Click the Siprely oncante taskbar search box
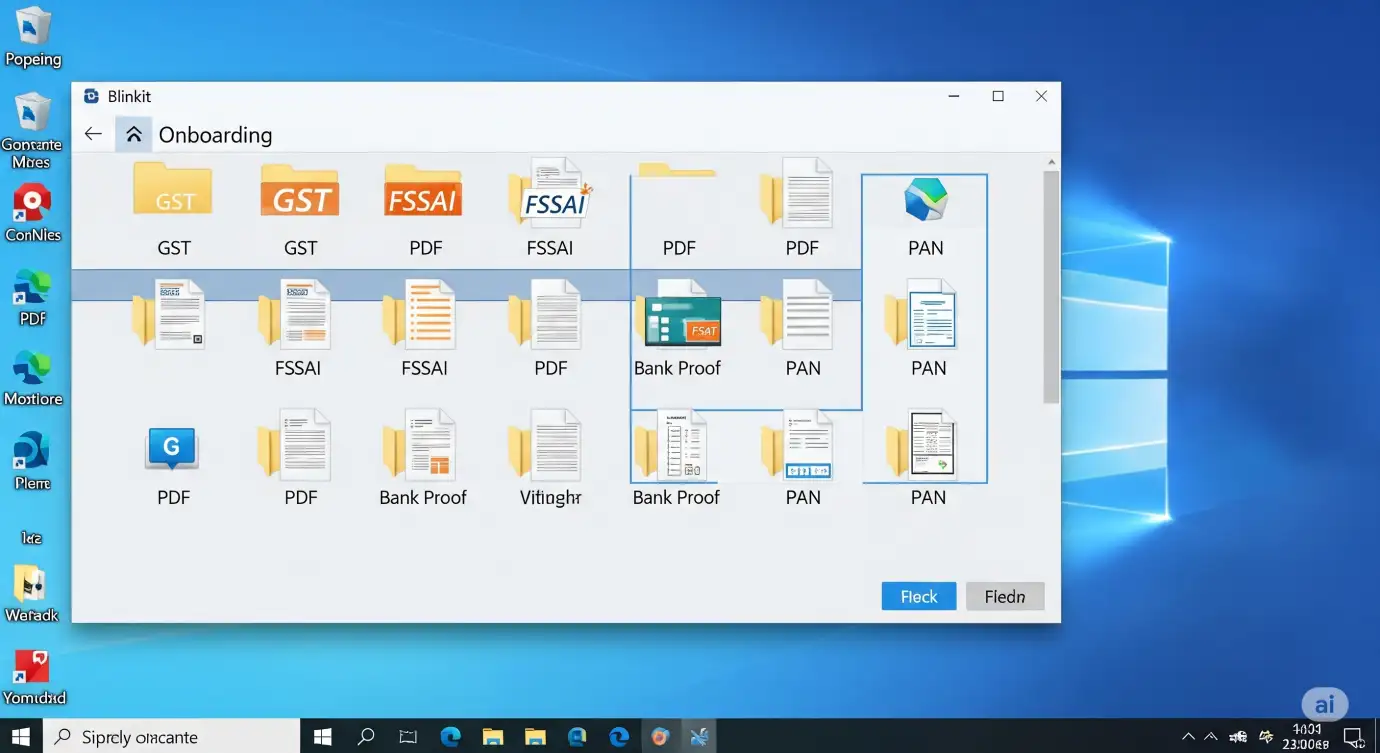The image size is (1380, 753). click(170, 737)
